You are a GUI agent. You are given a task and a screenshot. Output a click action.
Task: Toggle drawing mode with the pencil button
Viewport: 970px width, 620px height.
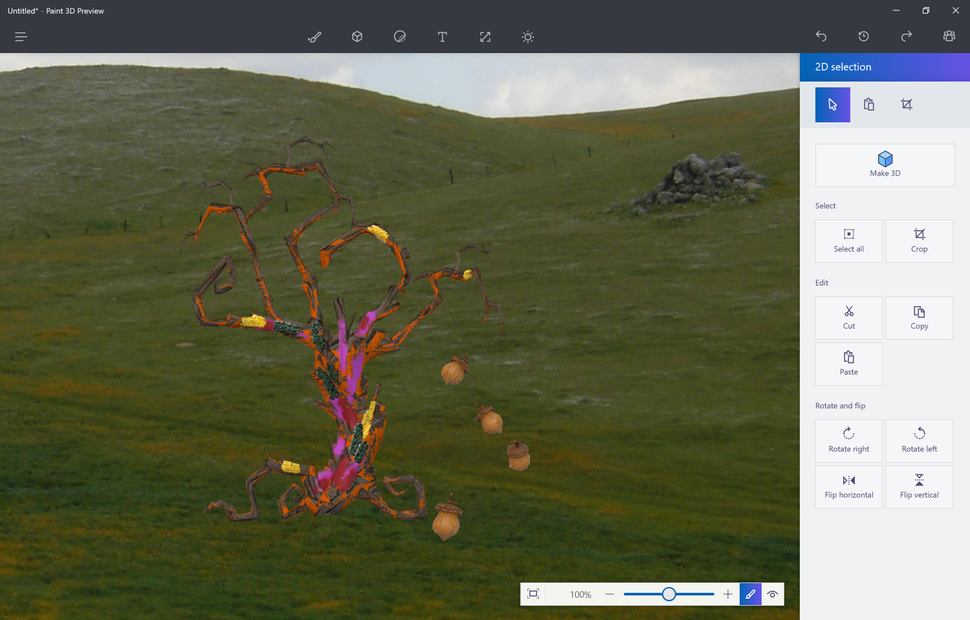tap(751, 594)
